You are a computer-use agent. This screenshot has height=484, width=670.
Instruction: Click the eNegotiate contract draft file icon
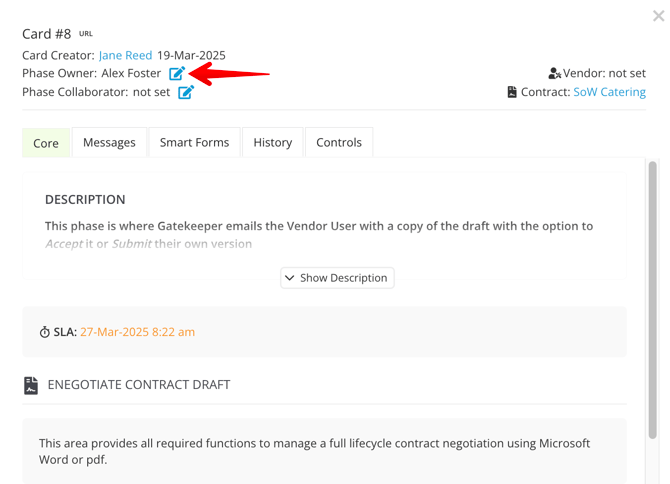point(31,385)
